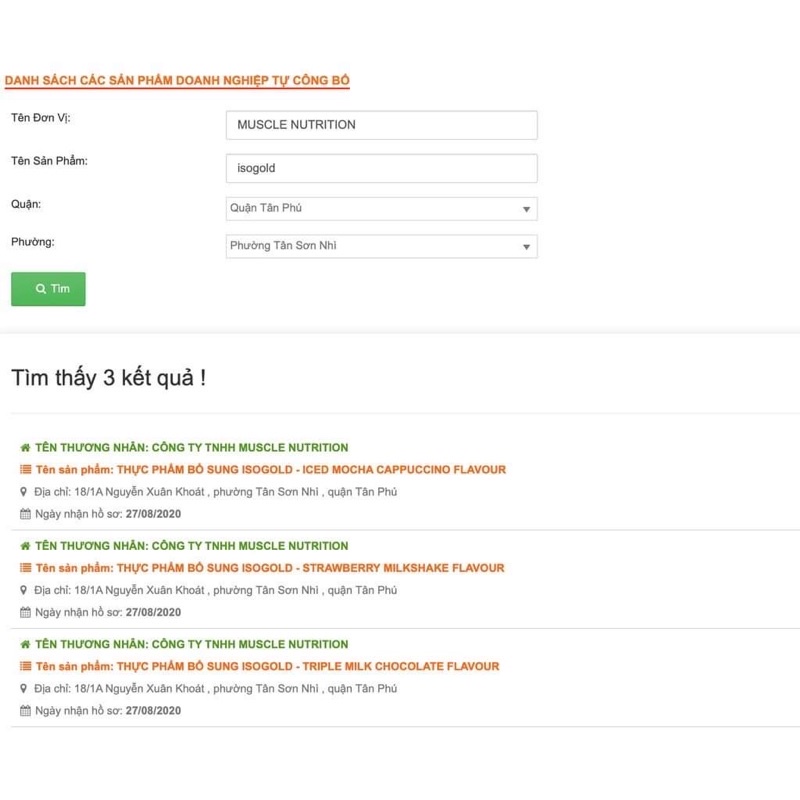This screenshot has height=800, width=800.
Task: Expand the Phường Tân Sơn Nhì dropdown
Action: point(382,246)
